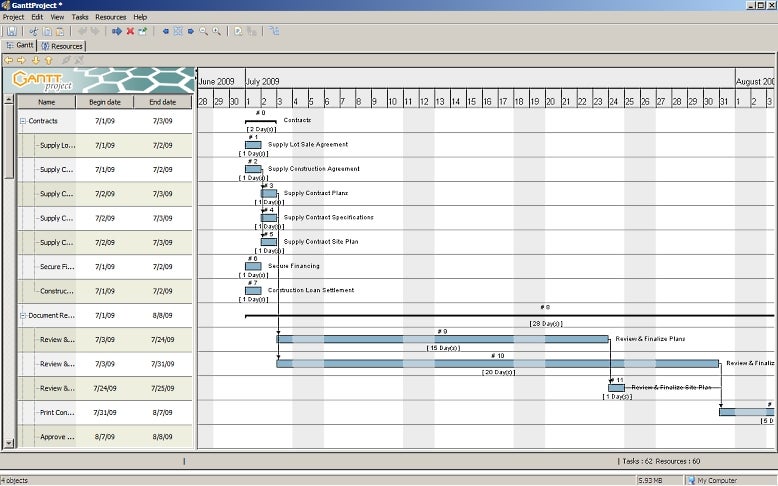Click the New Task blue arrow icon

pyautogui.click(x=117, y=31)
